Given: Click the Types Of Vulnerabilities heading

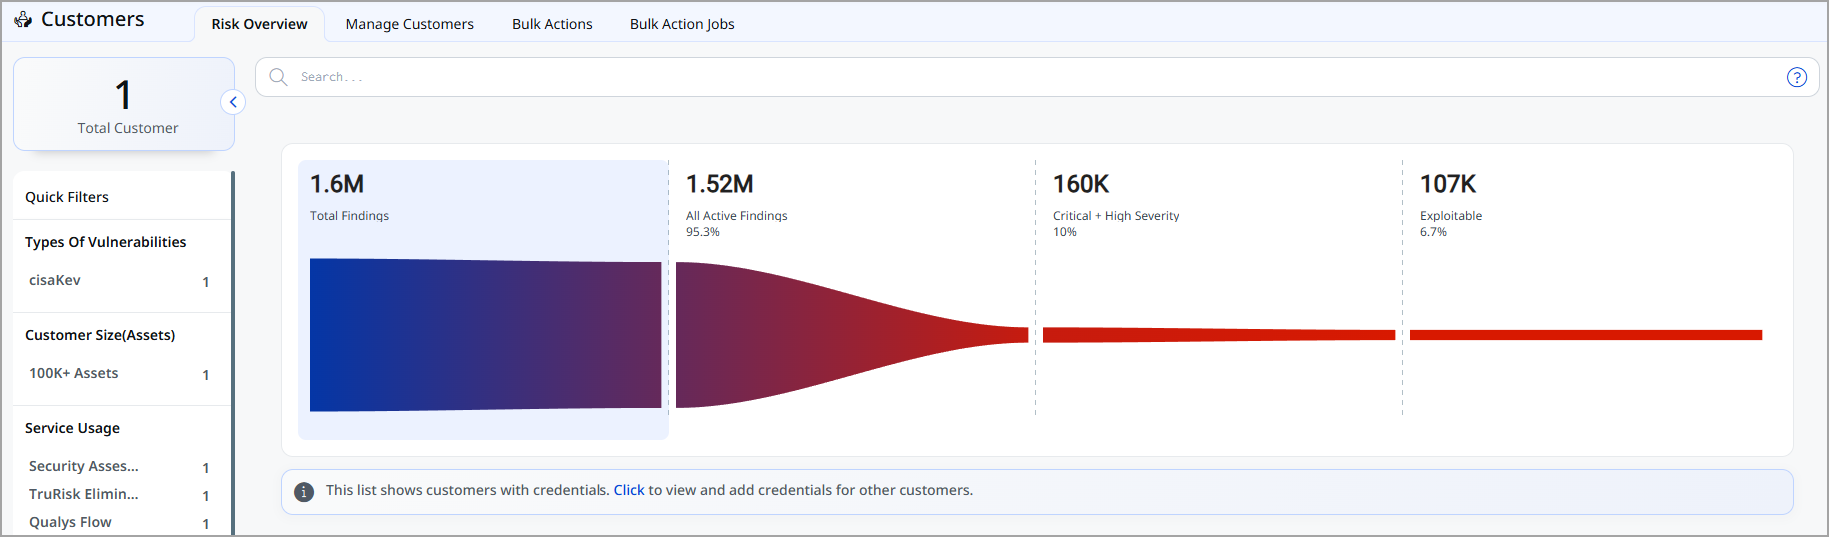Looking at the screenshot, I should pyautogui.click(x=106, y=242).
